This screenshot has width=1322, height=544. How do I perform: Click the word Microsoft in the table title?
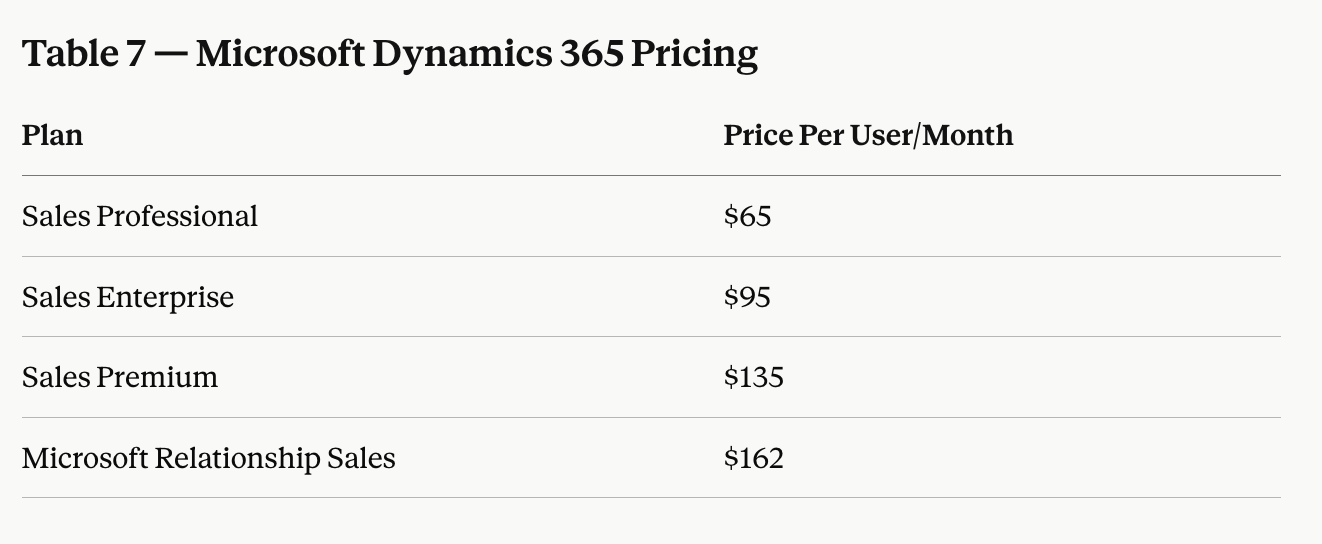point(279,54)
